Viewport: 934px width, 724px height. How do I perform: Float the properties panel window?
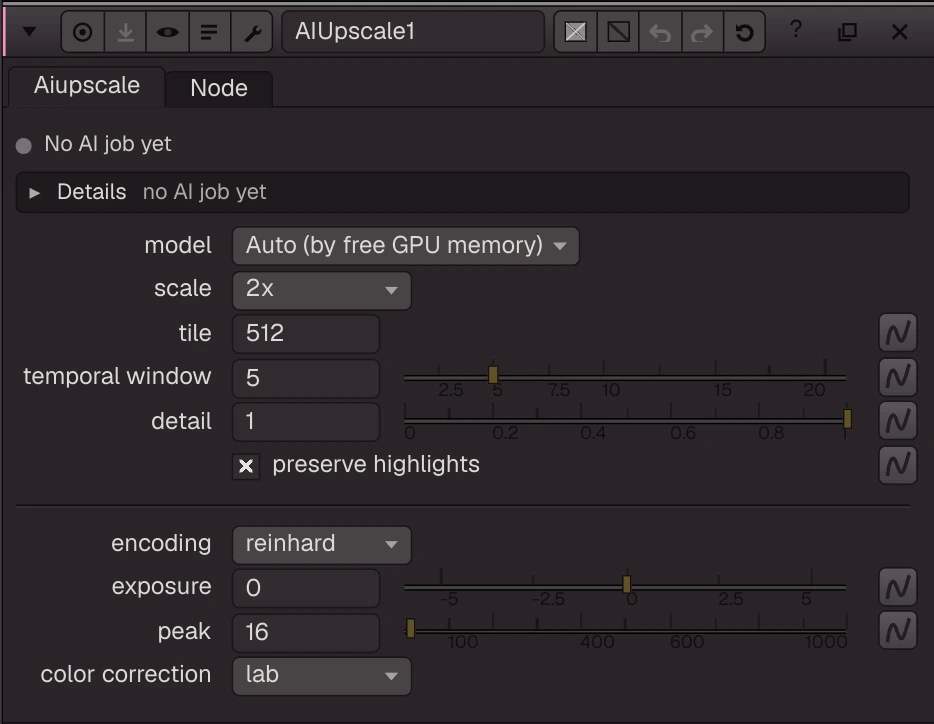coord(847,32)
